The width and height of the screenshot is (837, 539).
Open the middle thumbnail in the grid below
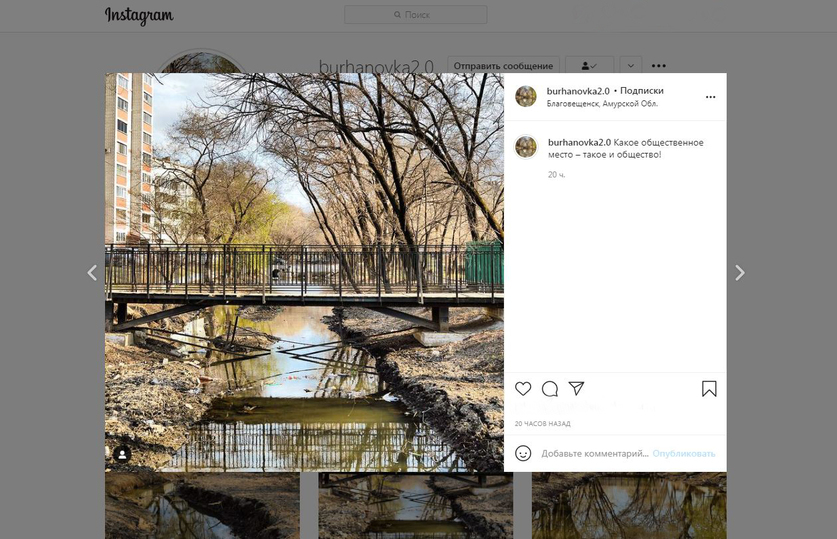coord(416,505)
